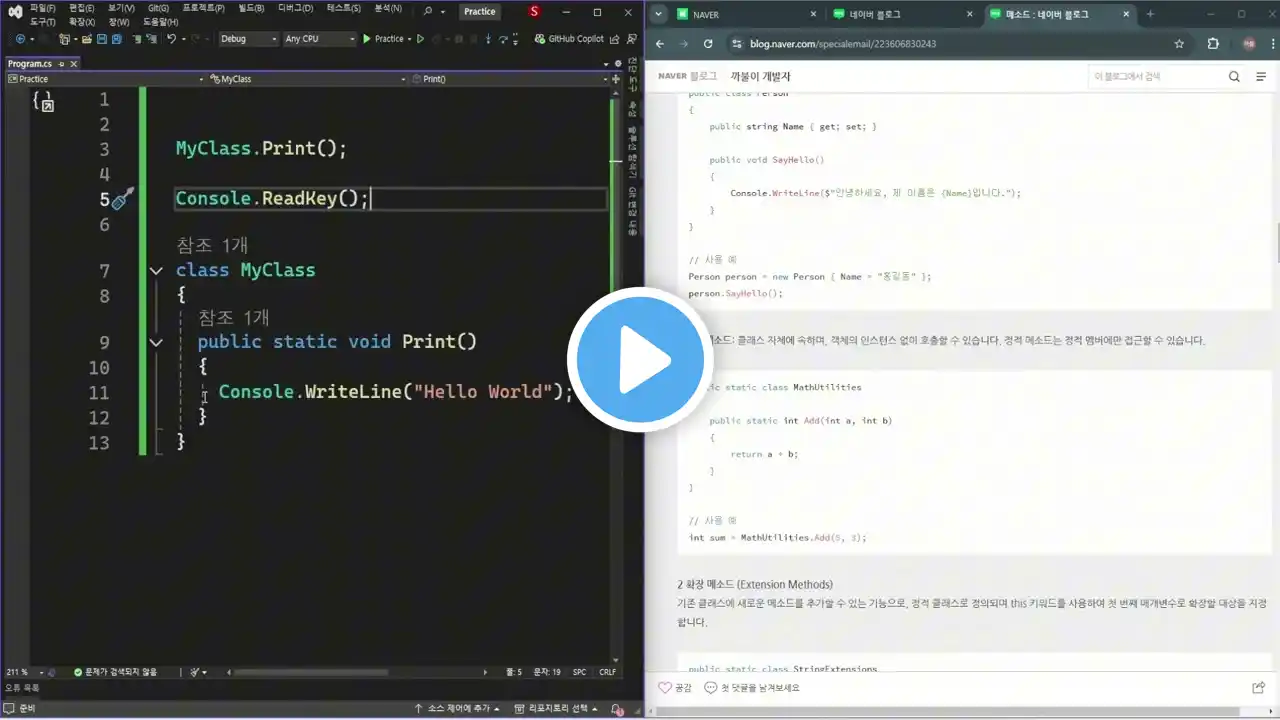Collapse the class MyClass code block
The image size is (1280, 720).
156,270
